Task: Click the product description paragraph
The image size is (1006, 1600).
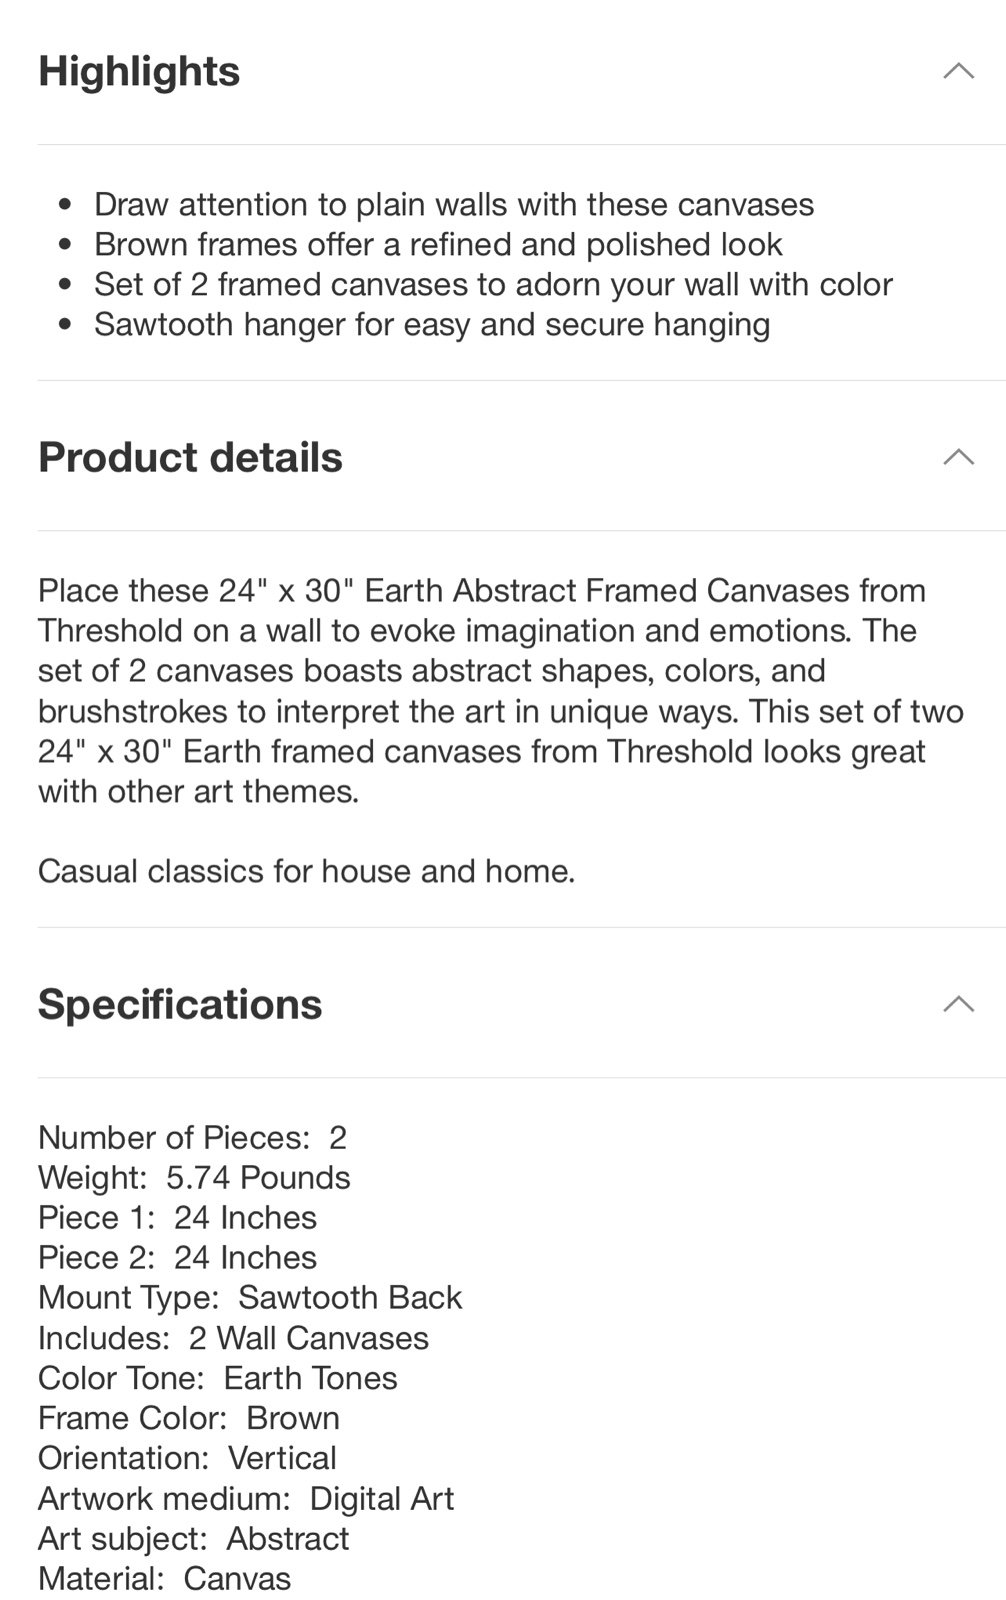Action: tap(501, 691)
